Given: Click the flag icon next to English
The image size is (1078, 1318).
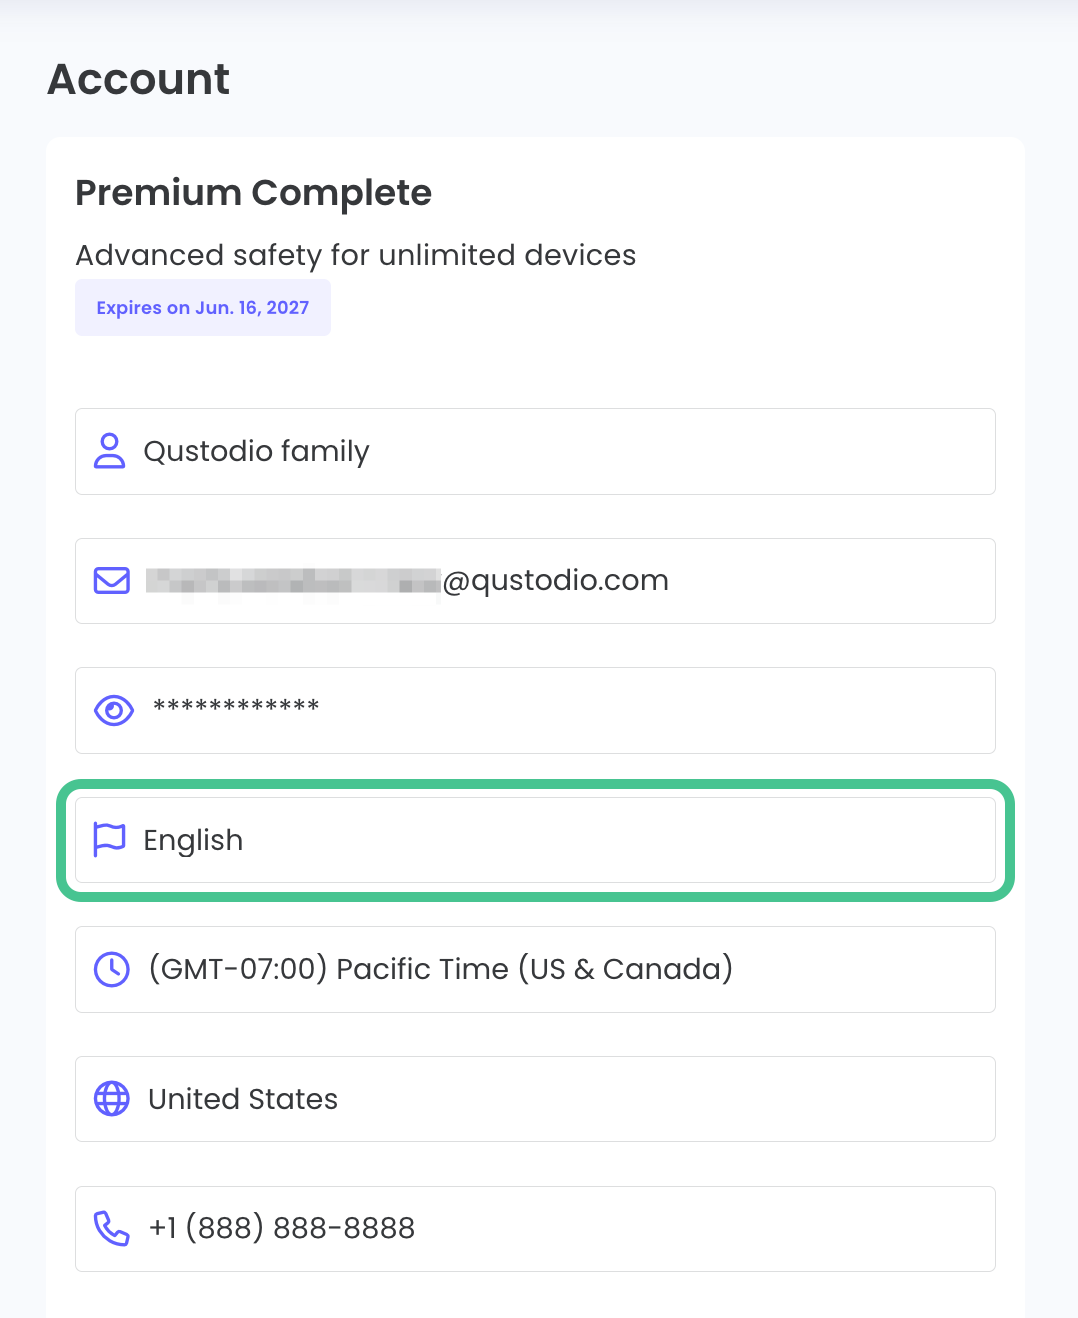Looking at the screenshot, I should click(110, 840).
